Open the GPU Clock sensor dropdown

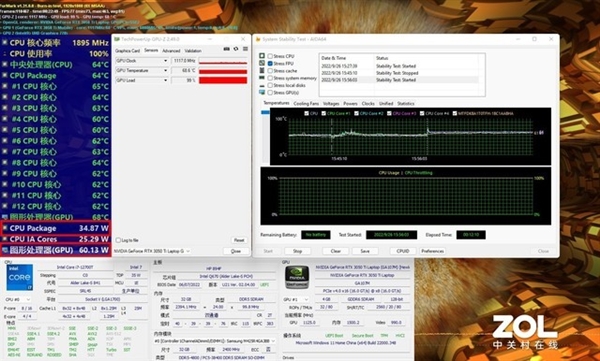coord(142,61)
